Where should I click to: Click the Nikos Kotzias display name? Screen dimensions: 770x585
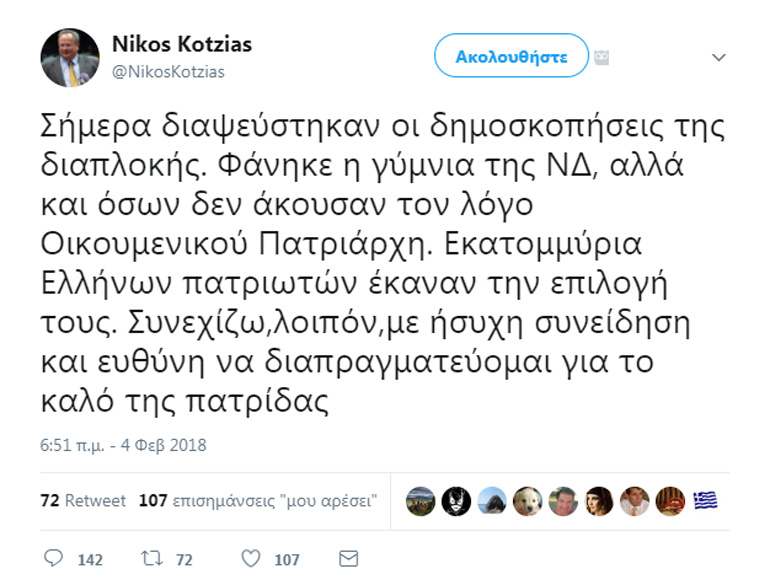pos(181,44)
